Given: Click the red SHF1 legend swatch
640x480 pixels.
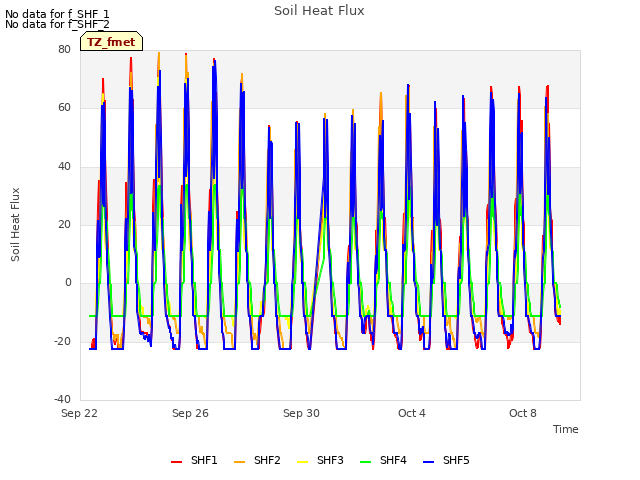Looking at the screenshot, I should click(x=176, y=462).
